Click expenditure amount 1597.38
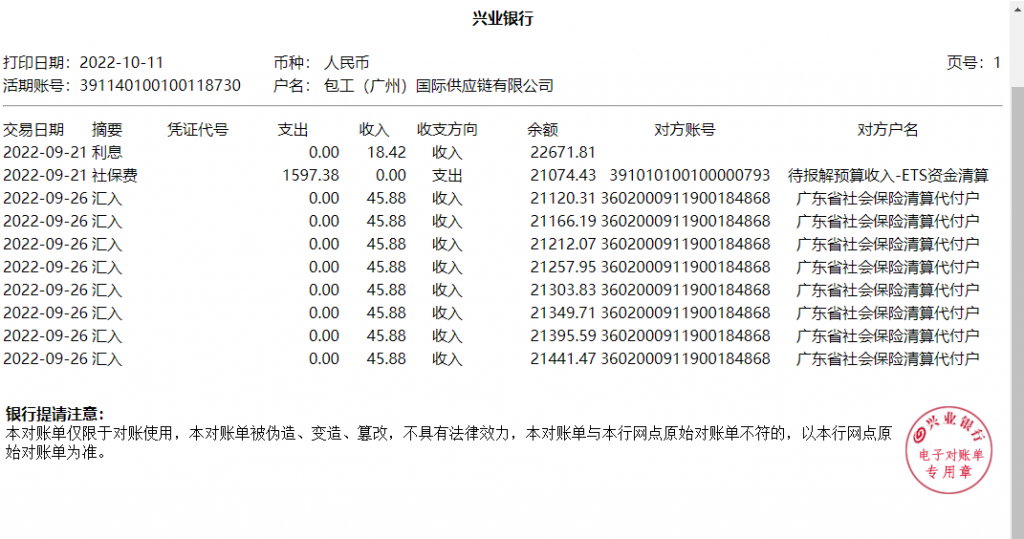 pos(311,176)
